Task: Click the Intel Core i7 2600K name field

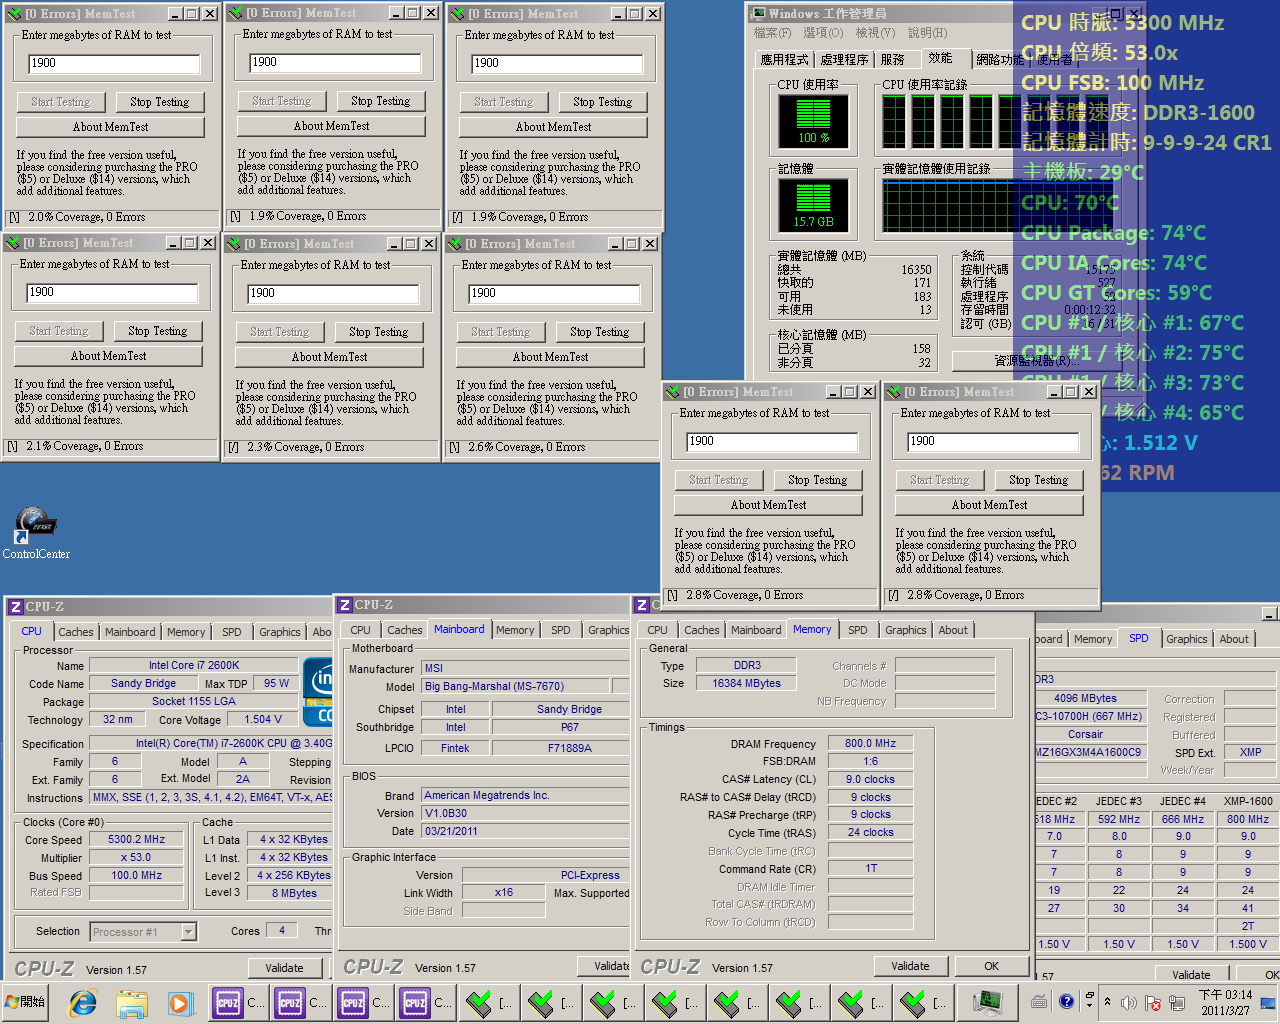Action: [x=194, y=665]
